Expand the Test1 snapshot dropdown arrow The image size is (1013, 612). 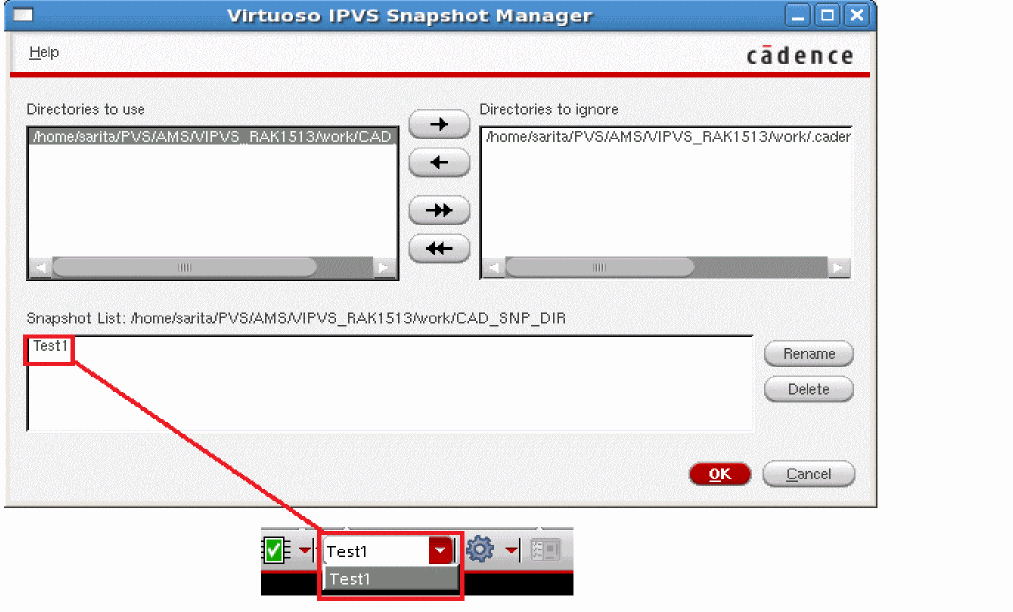coord(441,551)
